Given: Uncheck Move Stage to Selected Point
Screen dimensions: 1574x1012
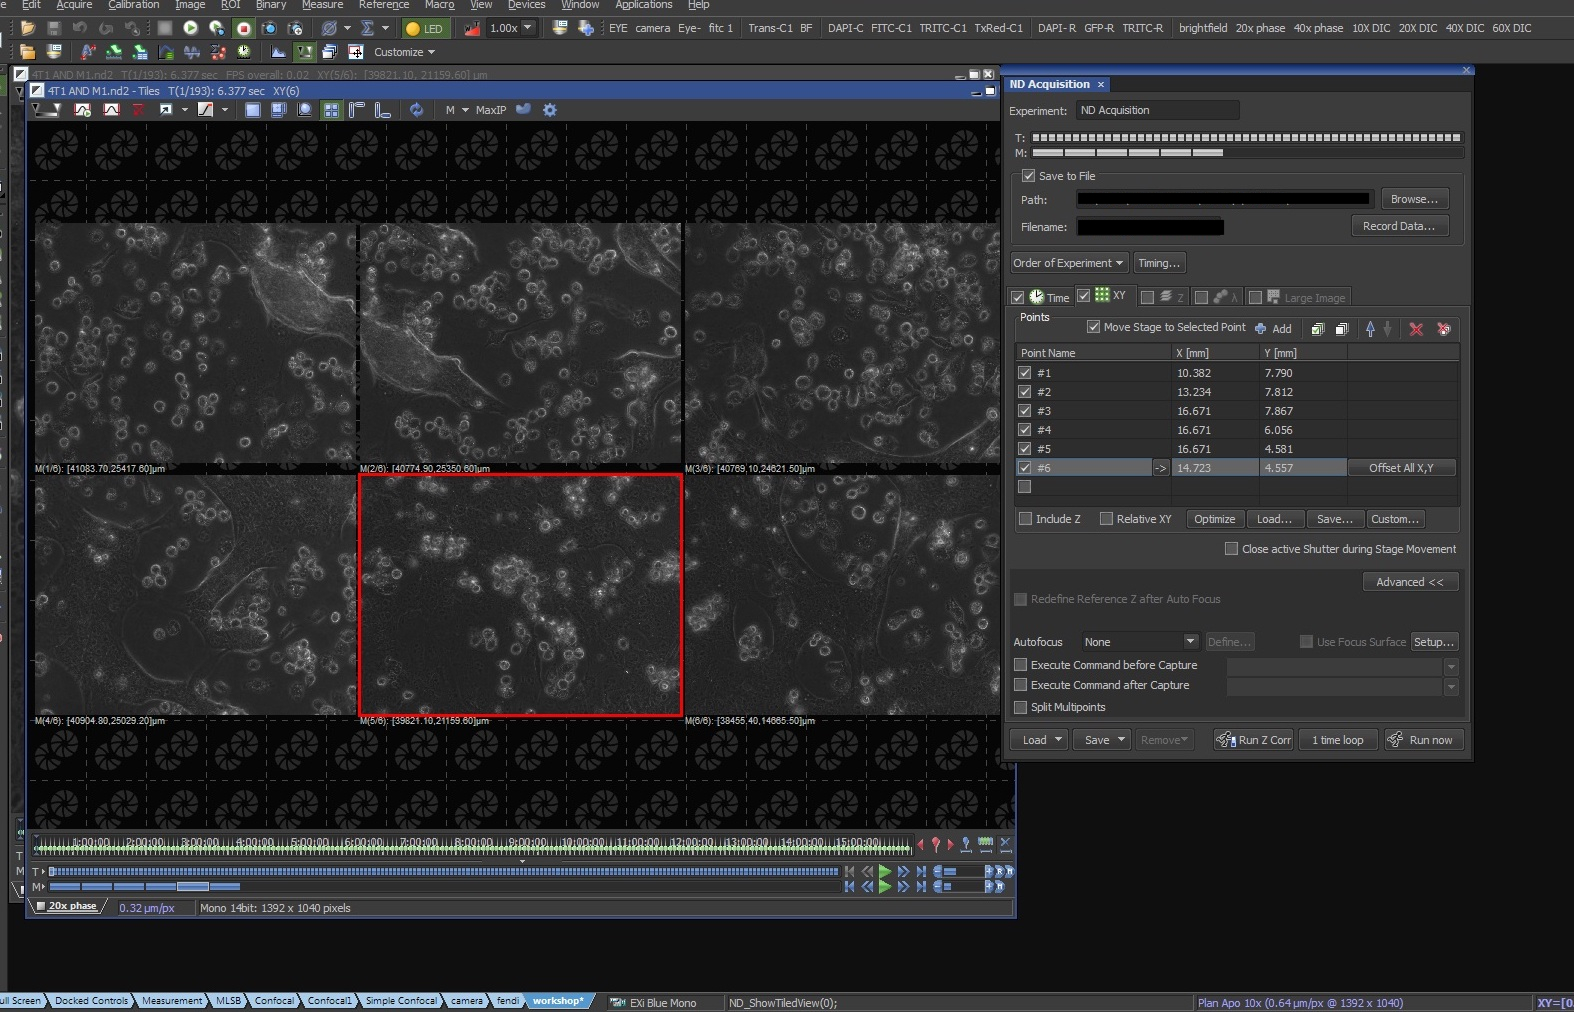Looking at the screenshot, I should coord(1094,327).
